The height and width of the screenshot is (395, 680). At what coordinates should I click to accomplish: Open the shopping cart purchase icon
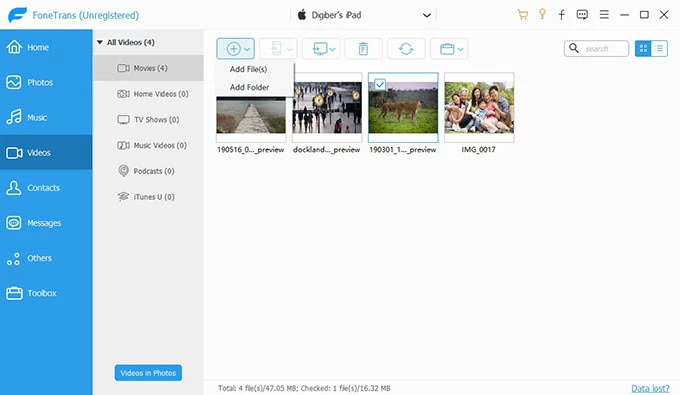(523, 15)
